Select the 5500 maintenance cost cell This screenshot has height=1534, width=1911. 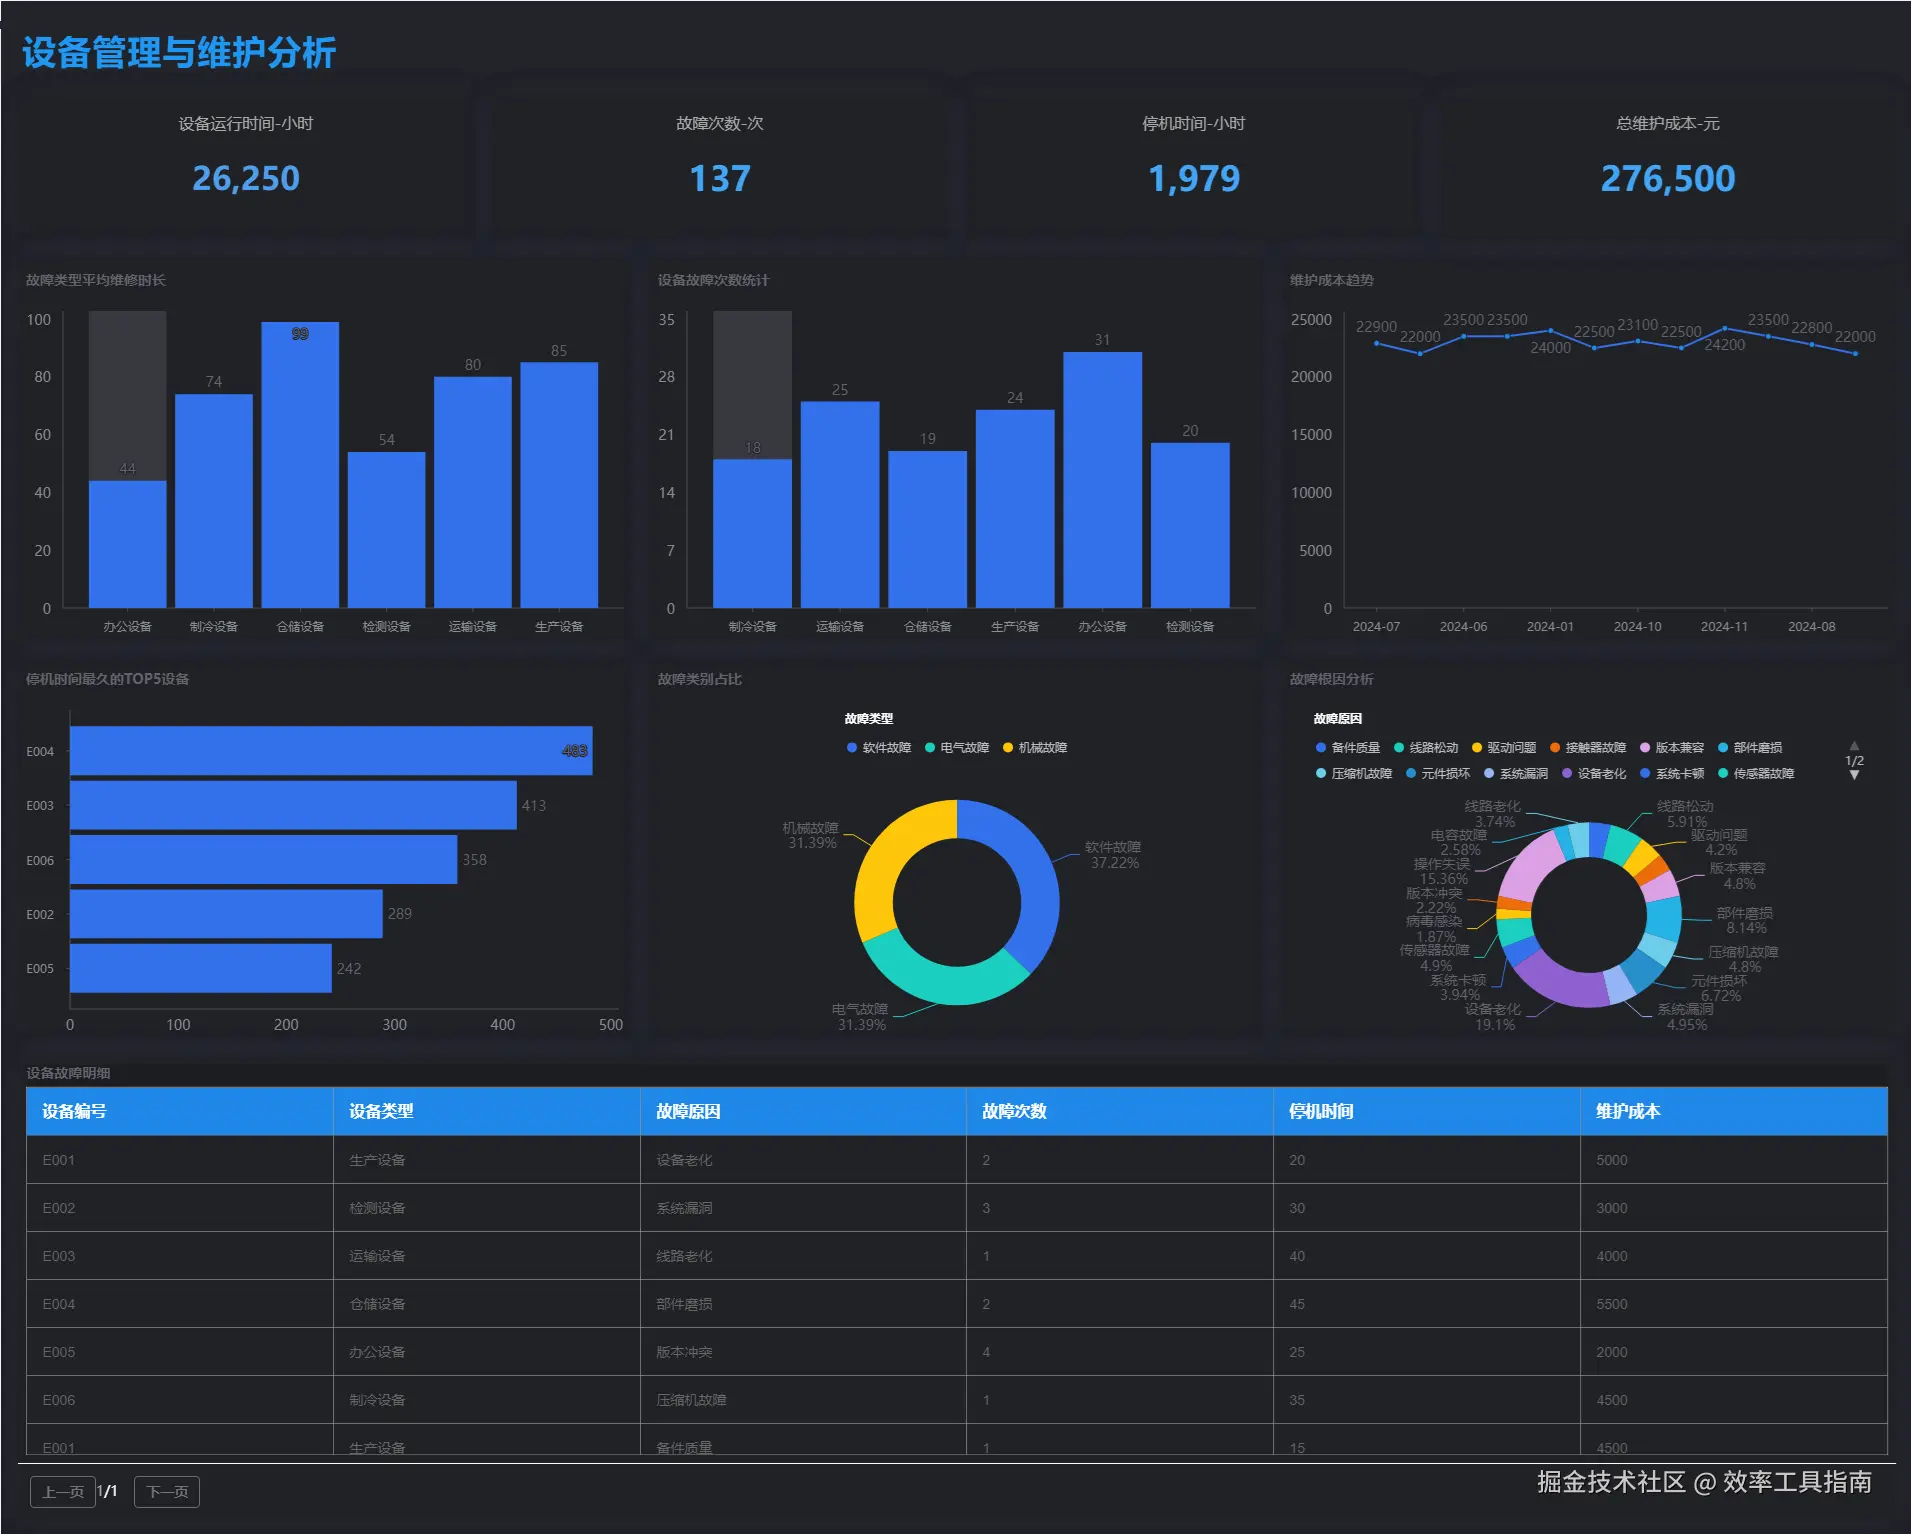(x=1734, y=1304)
